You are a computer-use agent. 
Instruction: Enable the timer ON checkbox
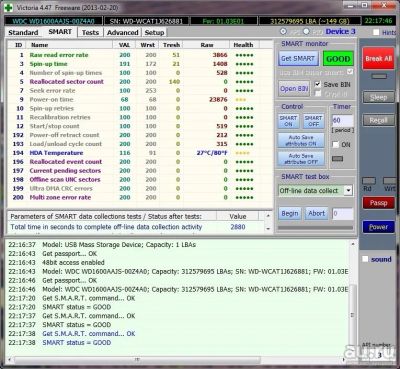coord(336,144)
